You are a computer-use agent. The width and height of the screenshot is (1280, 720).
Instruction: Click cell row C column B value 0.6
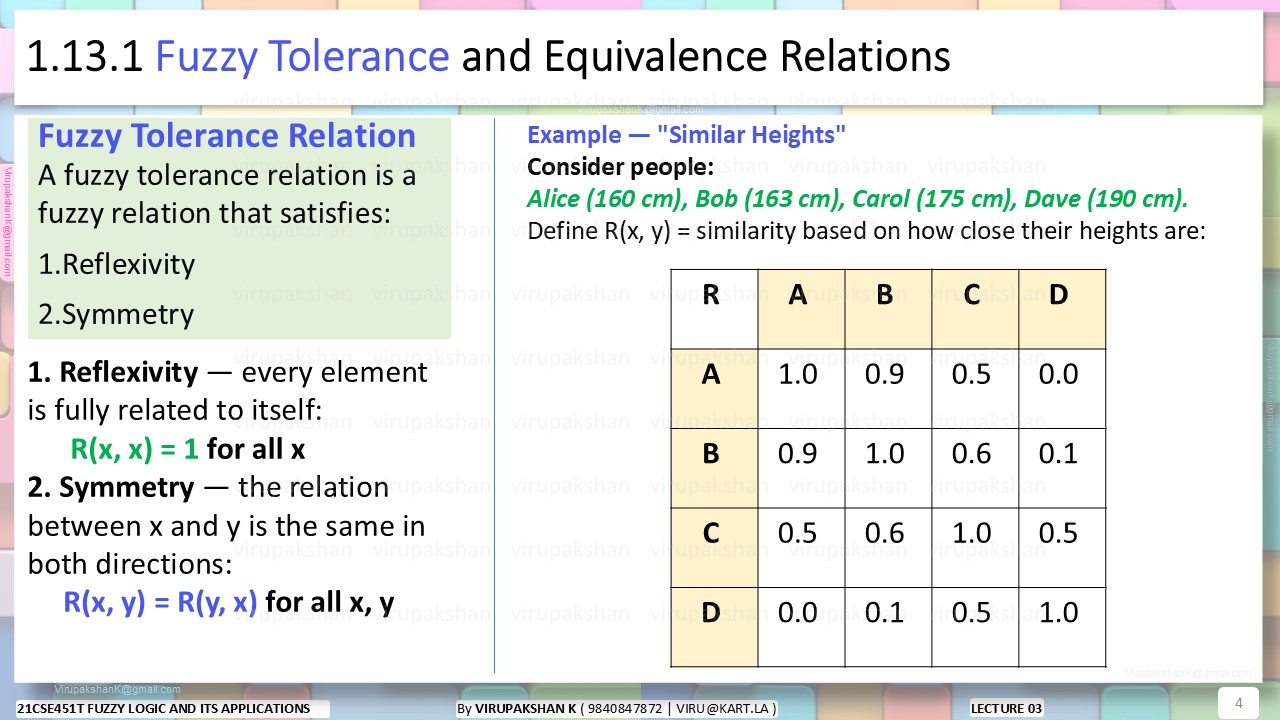[x=888, y=547]
